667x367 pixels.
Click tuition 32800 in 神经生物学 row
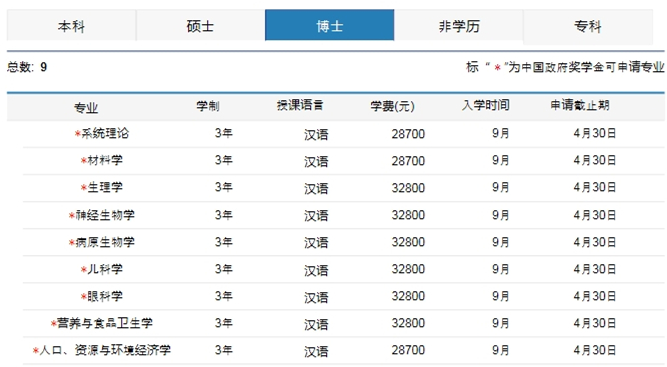point(408,215)
